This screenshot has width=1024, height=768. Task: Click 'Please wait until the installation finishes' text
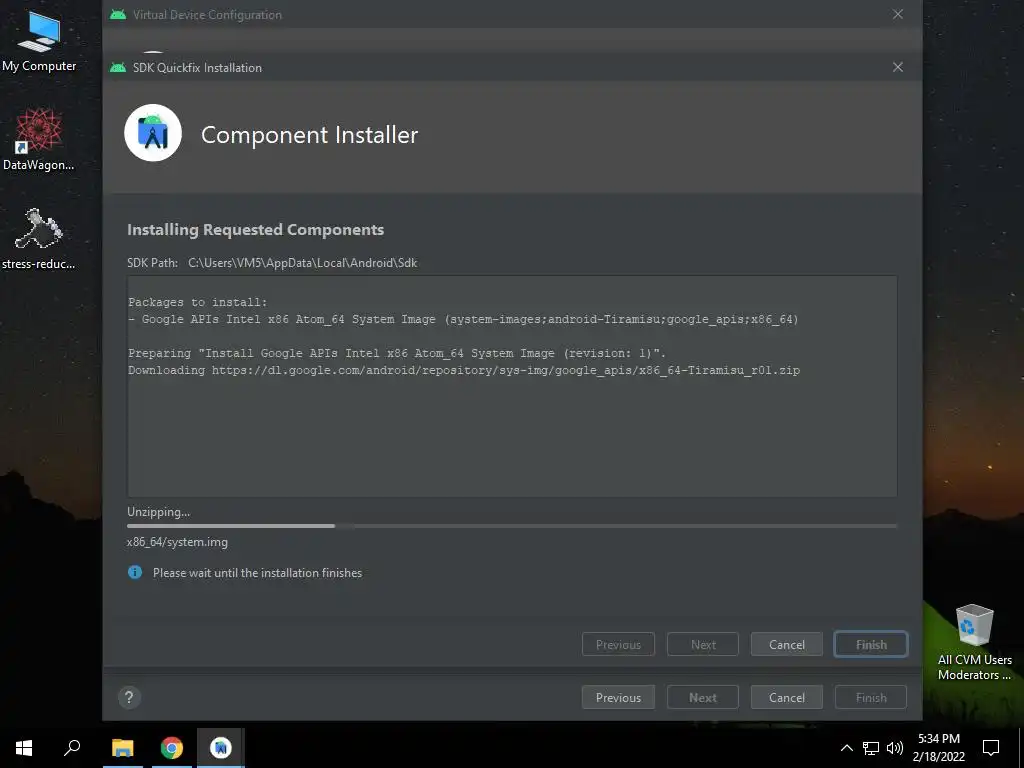pos(257,573)
